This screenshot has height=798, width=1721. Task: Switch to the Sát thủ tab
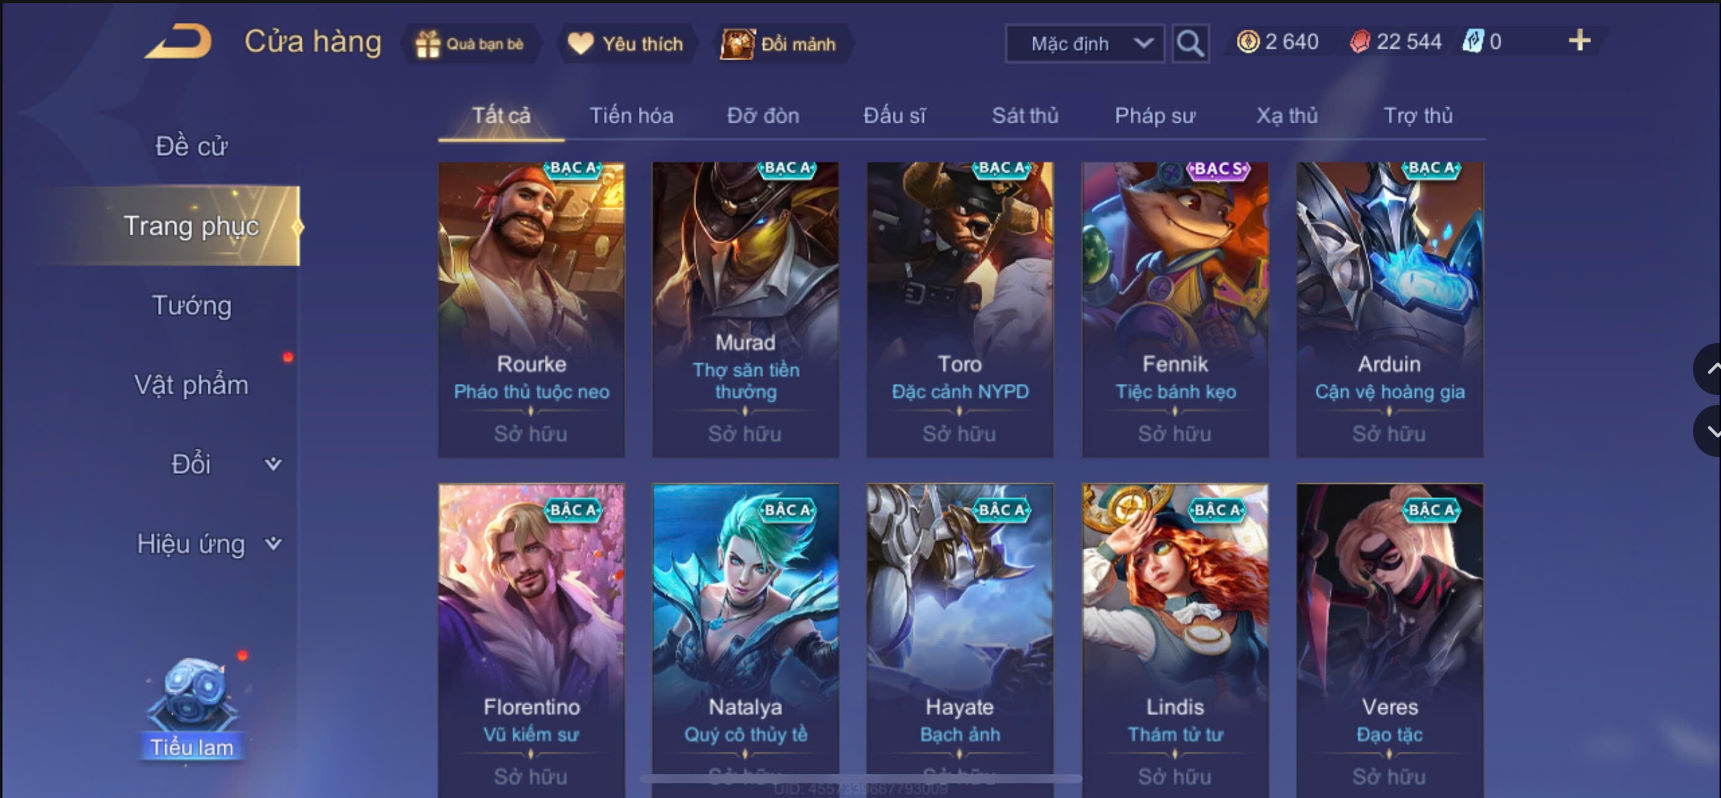[x=1025, y=116]
